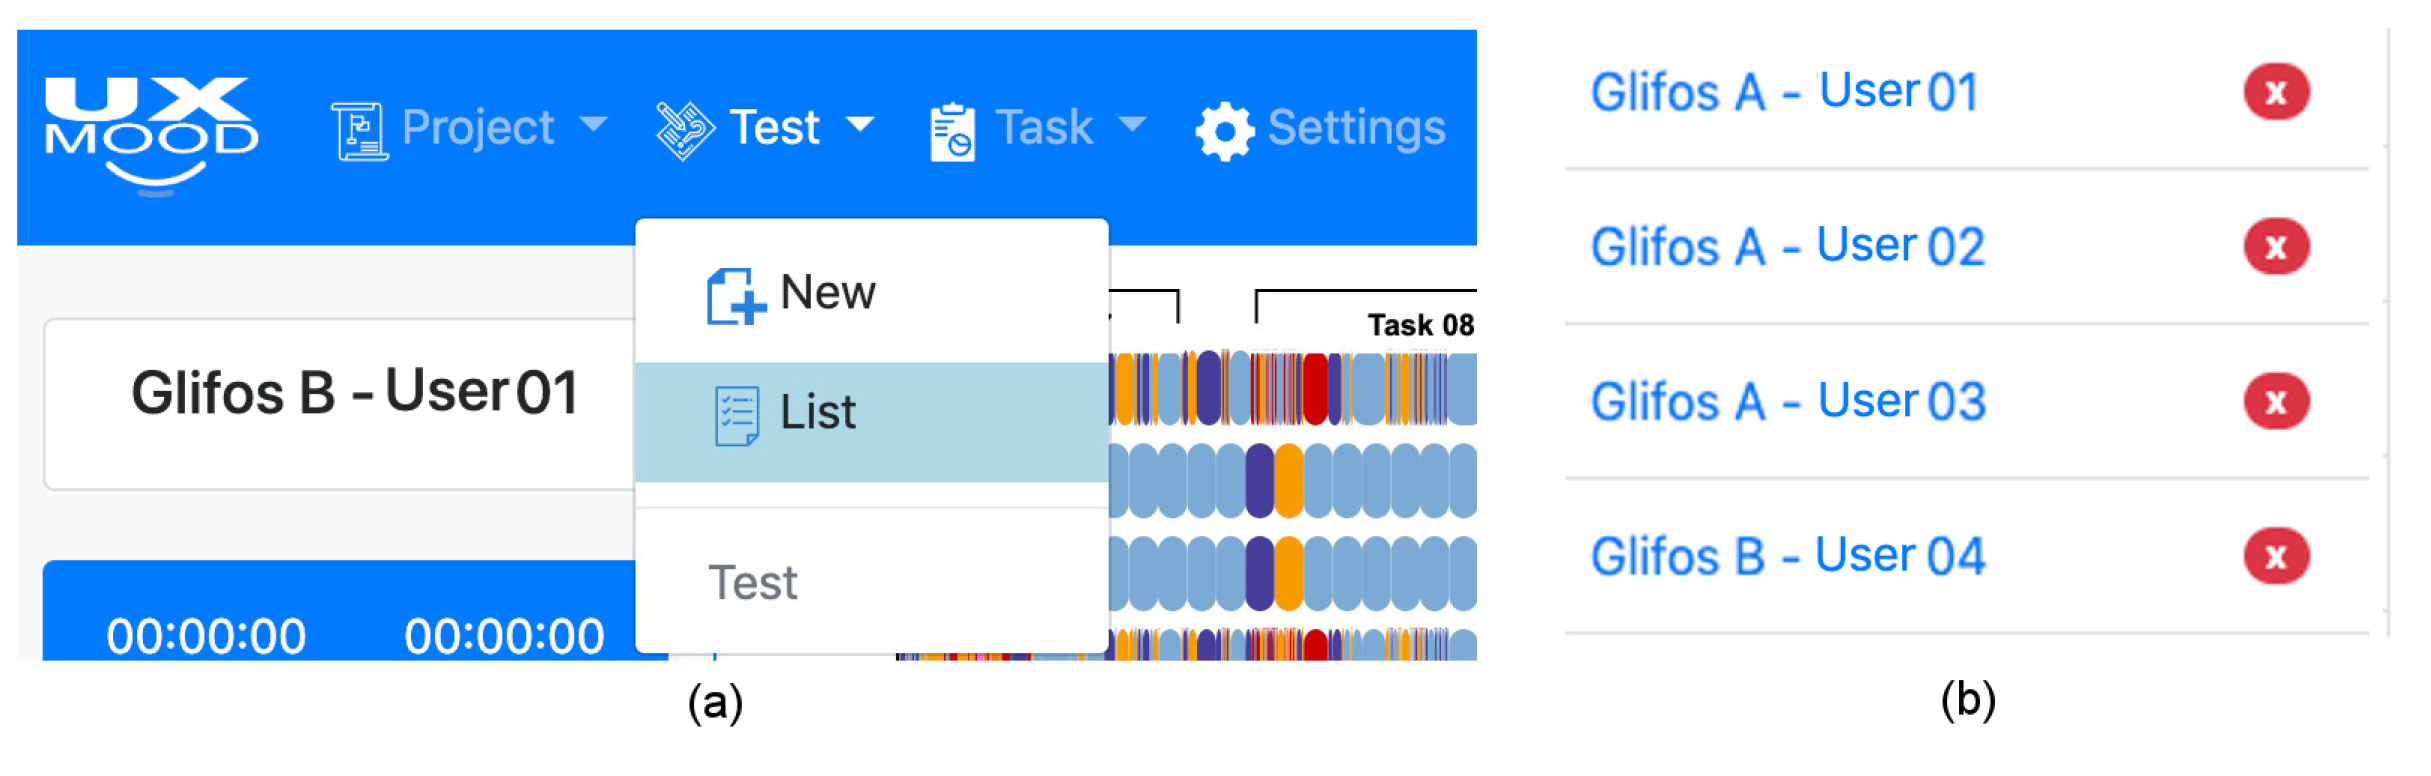Click the Project blueprint icon
2431x776 pixels.
pos(359,131)
